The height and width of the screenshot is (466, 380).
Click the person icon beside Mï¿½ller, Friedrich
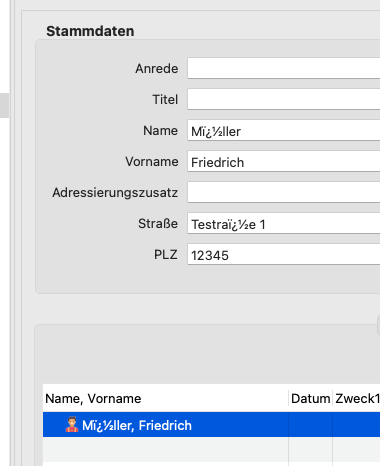(x=72, y=425)
